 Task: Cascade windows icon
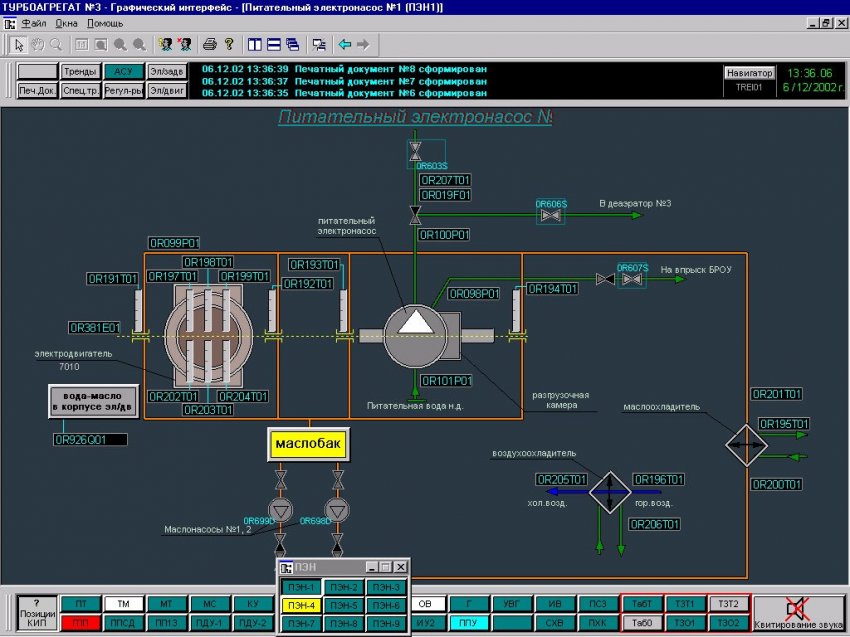point(293,44)
